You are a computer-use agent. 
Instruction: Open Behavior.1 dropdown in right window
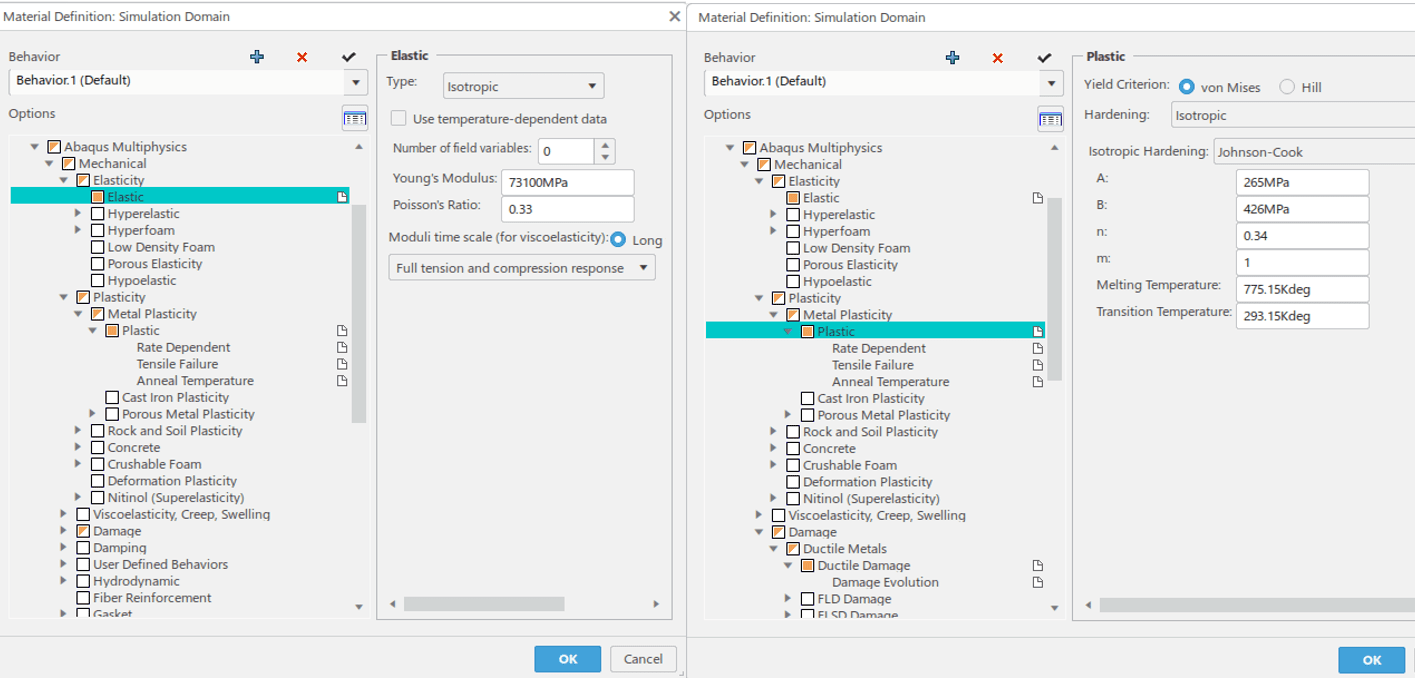coord(1051,83)
